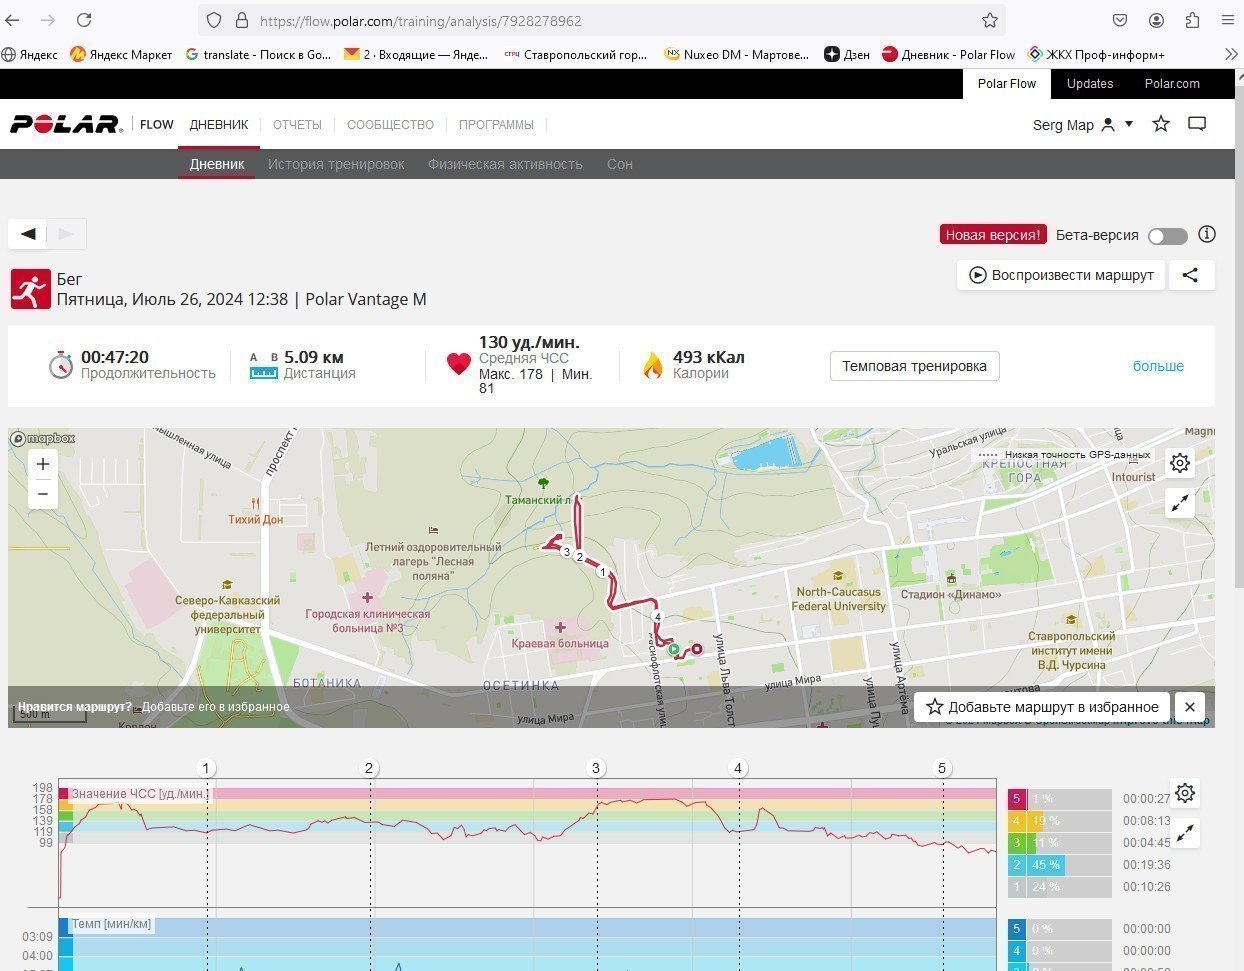Click route start marker on map

pos(674,650)
